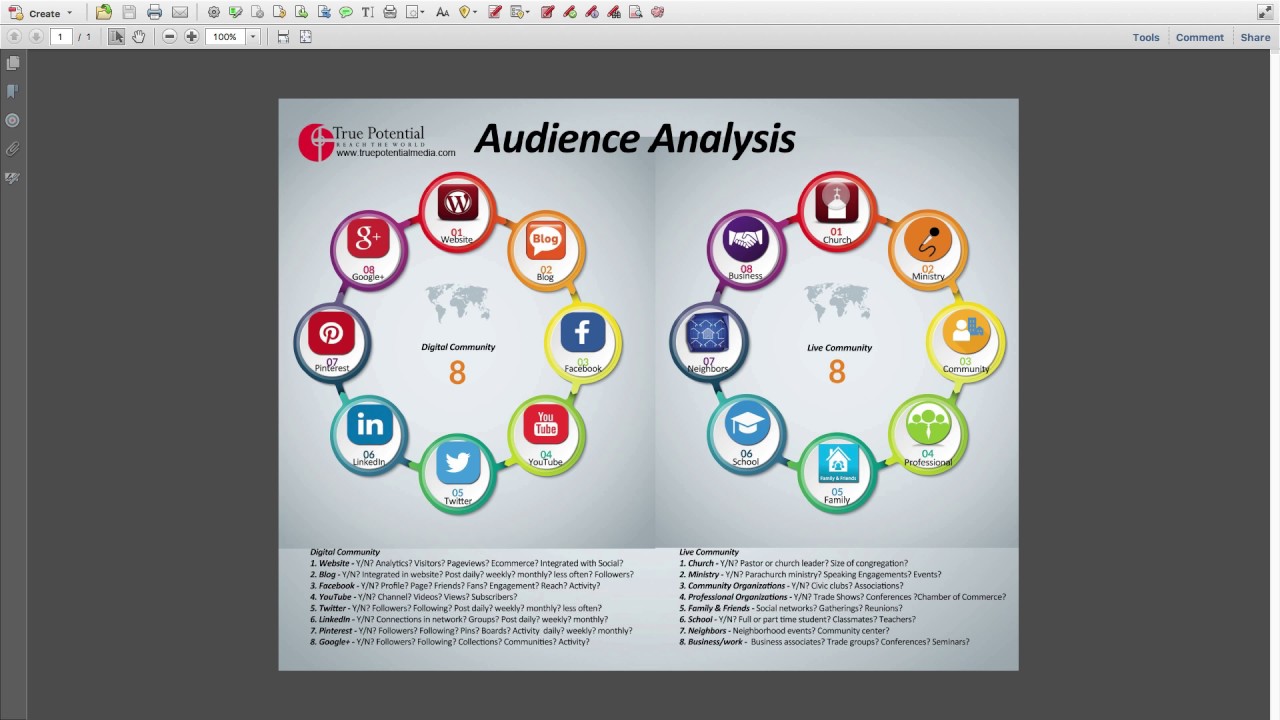This screenshot has height=720, width=1280.
Task: Open the yellow highlighter pin dropdown
Action: [x=468, y=12]
